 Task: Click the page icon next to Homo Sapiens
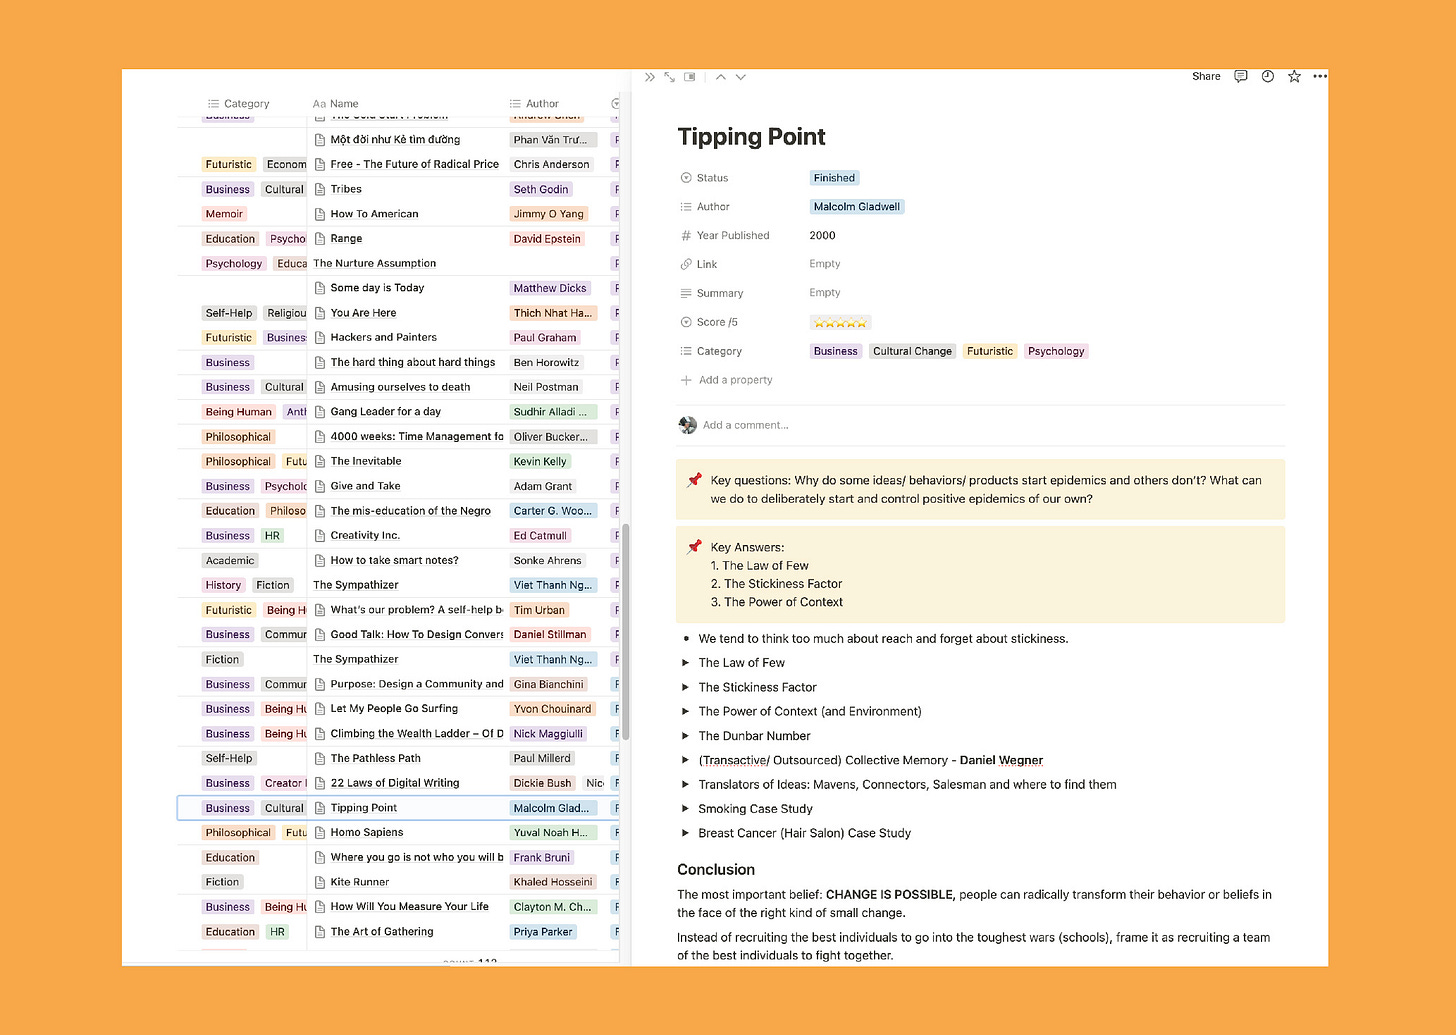tap(320, 832)
